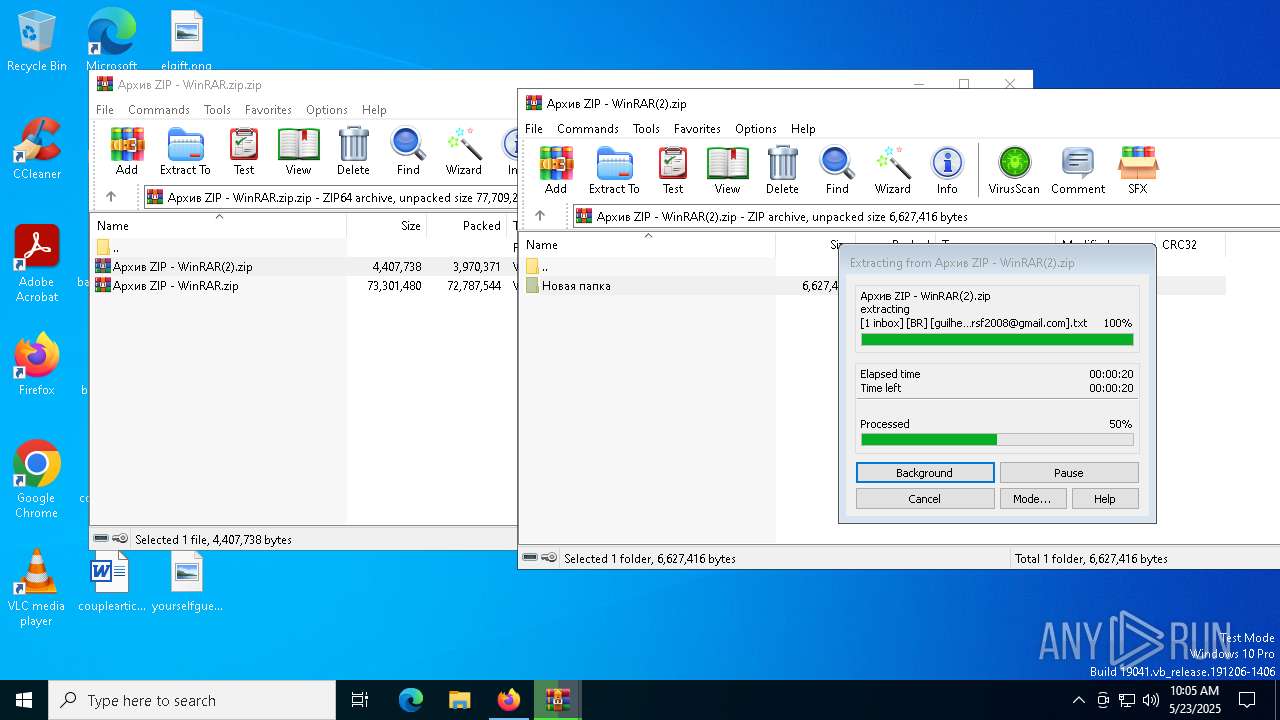This screenshot has width=1280, height=720.
Task: Click Extract To in WinRAR(2).zip window
Action: (614, 170)
